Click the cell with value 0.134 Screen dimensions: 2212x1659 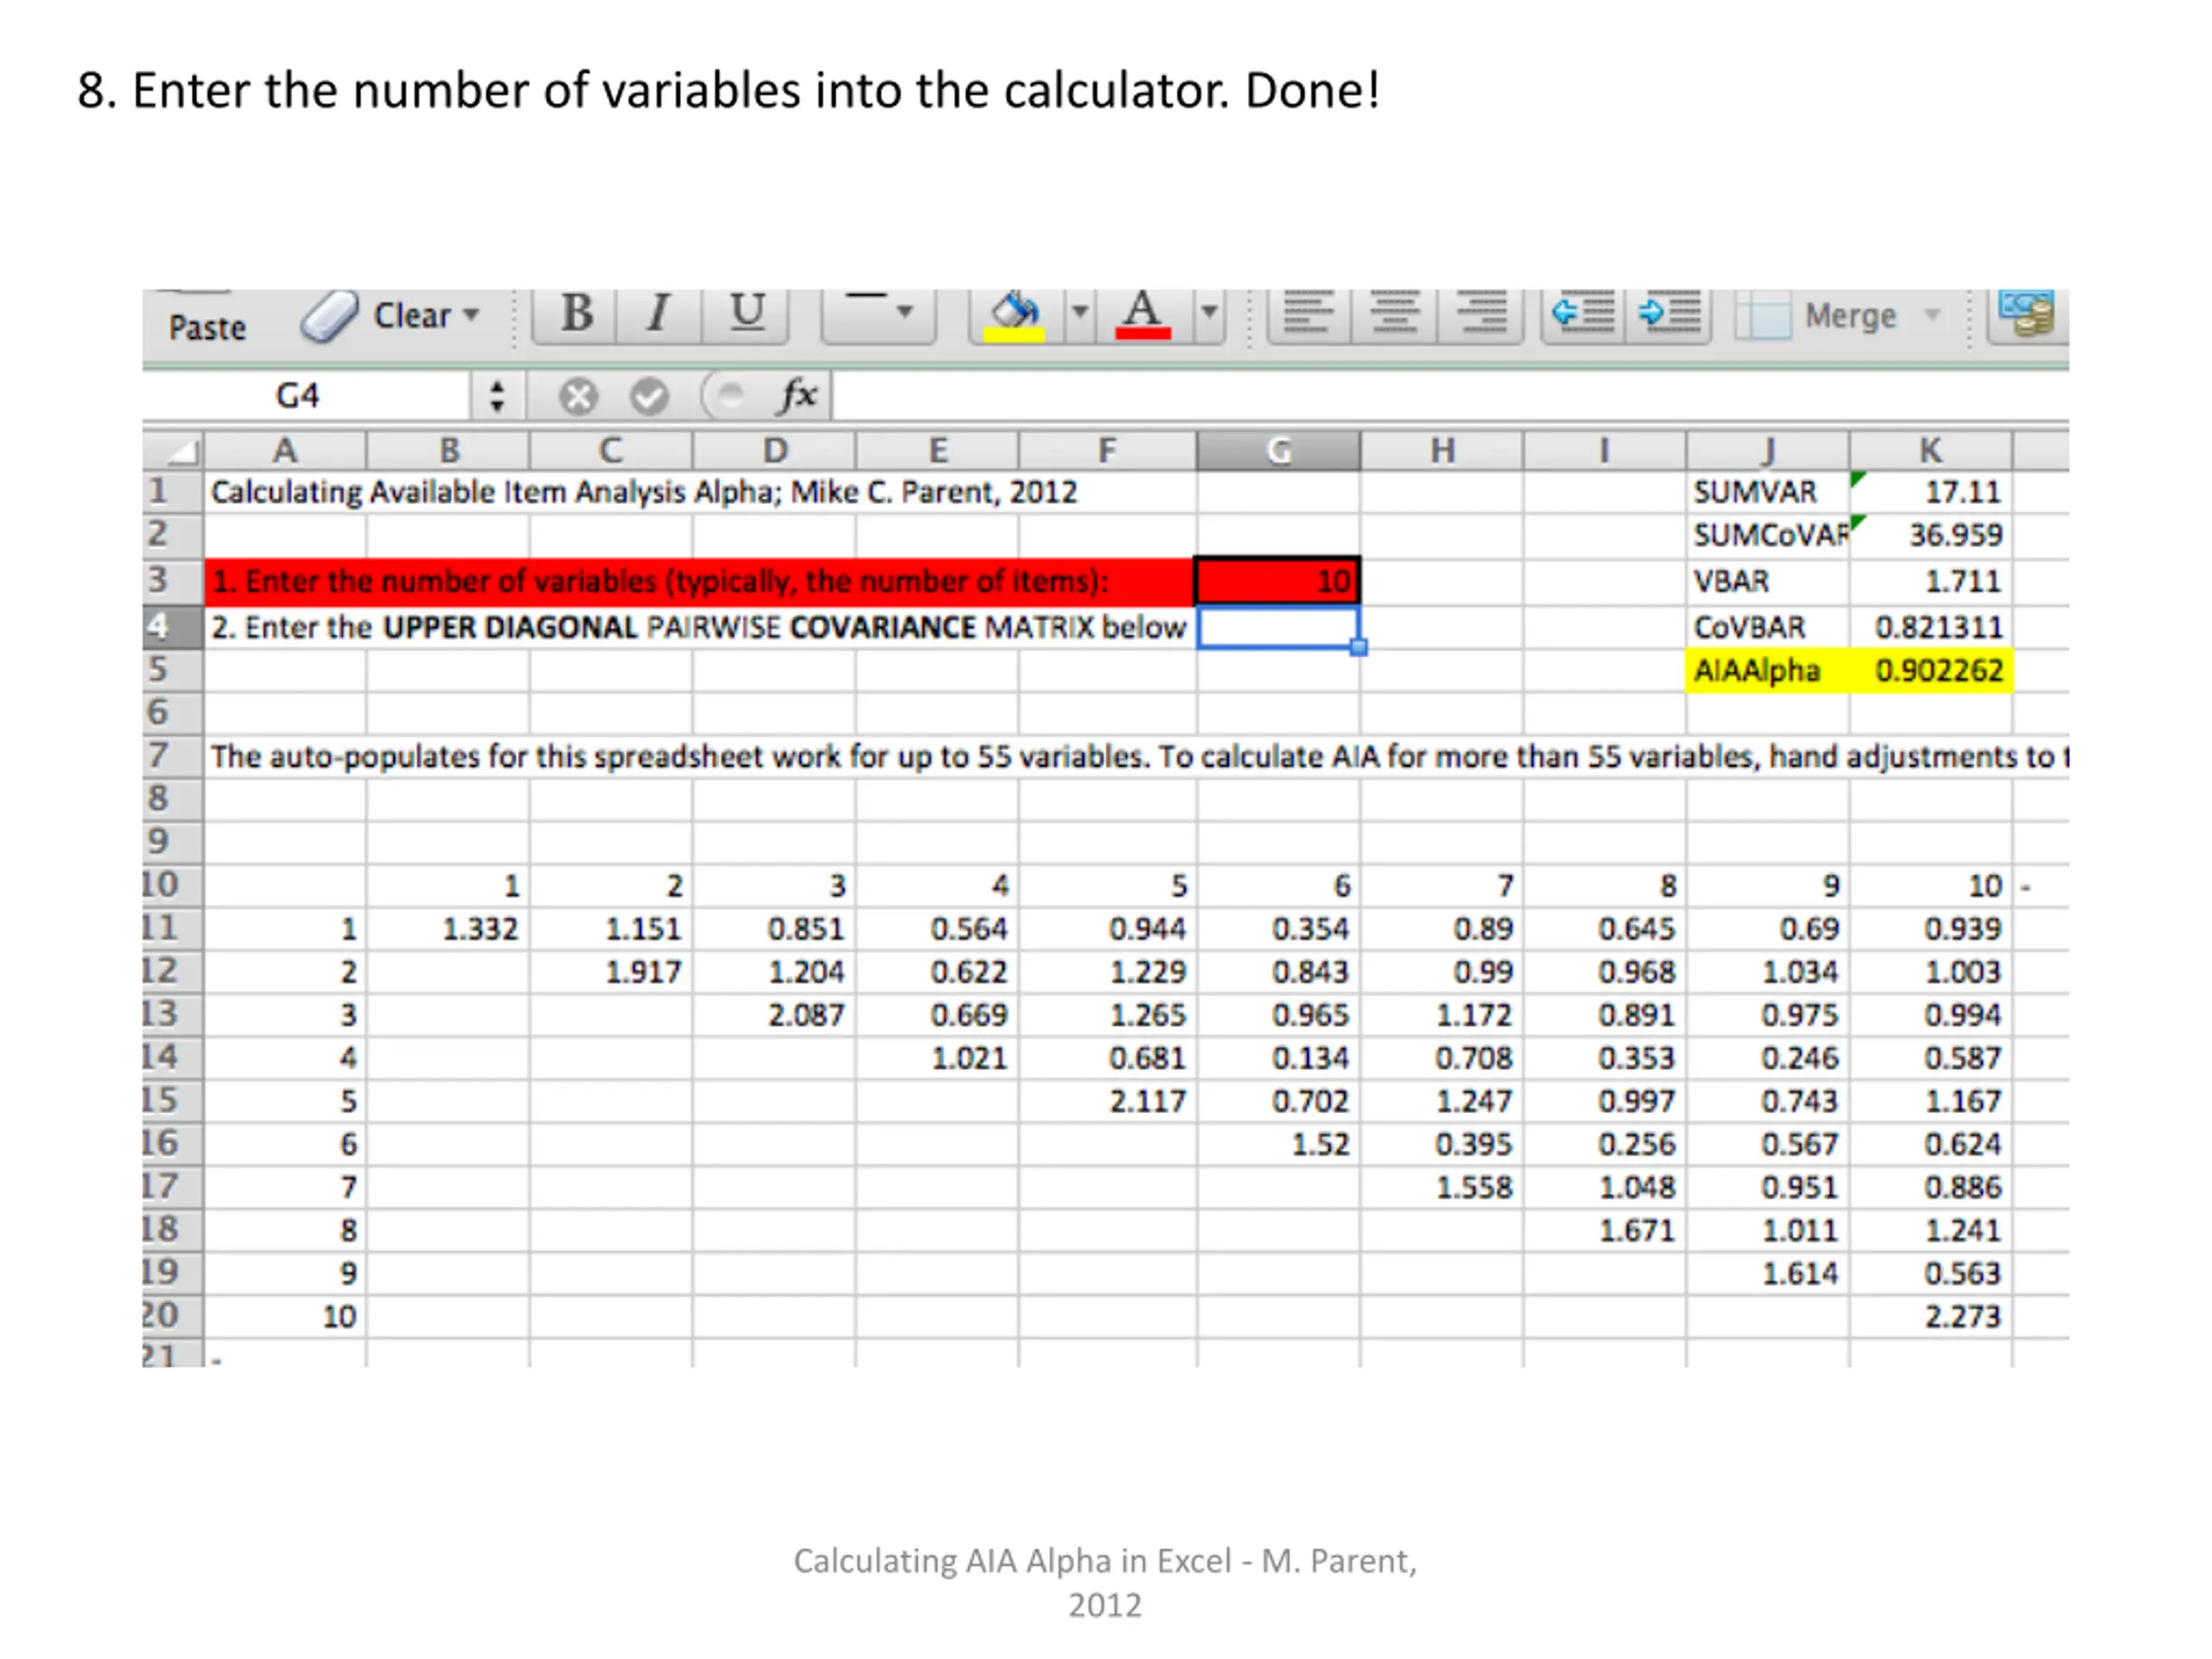click(x=1278, y=1058)
